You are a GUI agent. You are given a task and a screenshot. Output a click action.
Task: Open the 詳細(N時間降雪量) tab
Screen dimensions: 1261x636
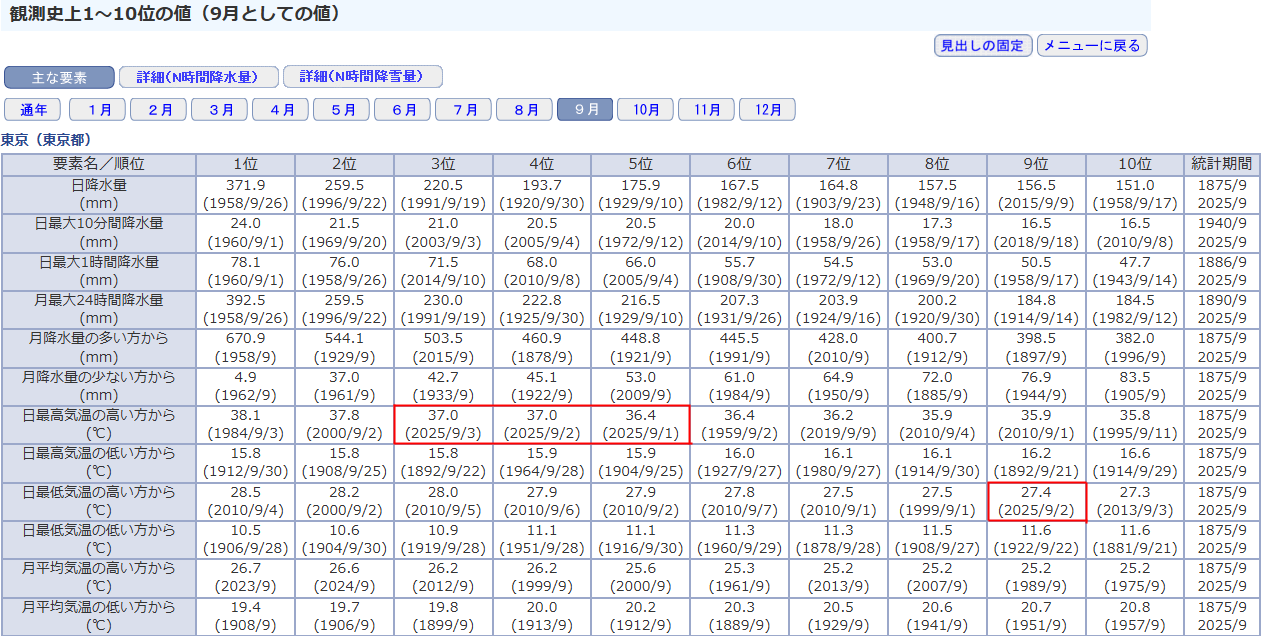point(362,77)
